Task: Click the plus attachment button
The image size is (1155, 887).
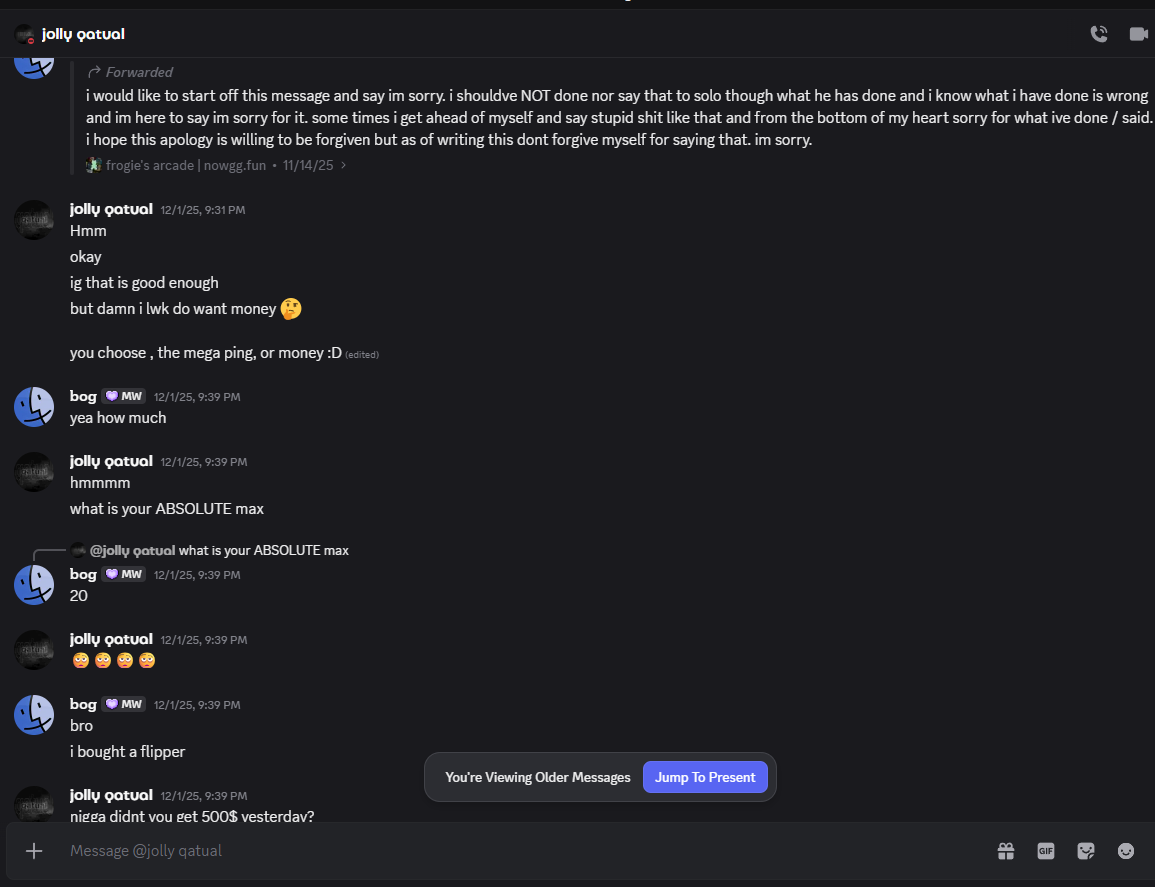Action: coord(34,851)
